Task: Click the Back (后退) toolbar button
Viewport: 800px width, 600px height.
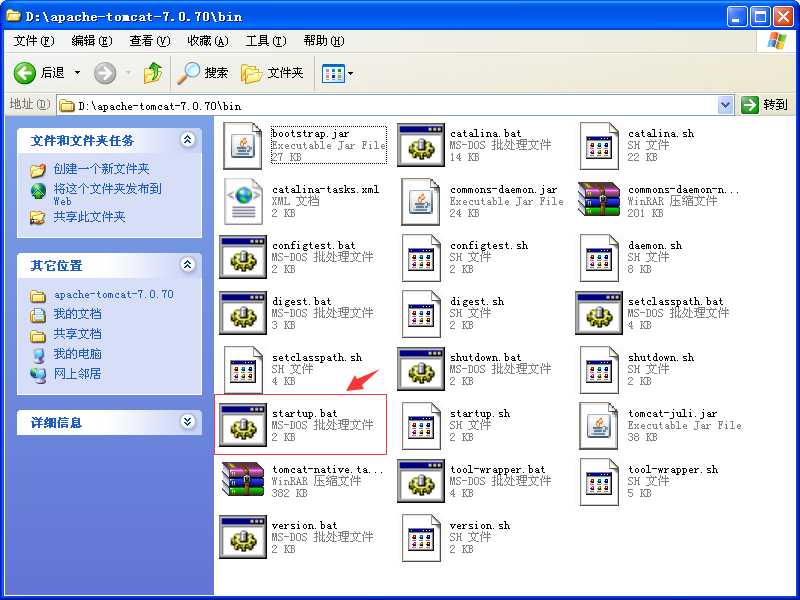Action: point(40,73)
